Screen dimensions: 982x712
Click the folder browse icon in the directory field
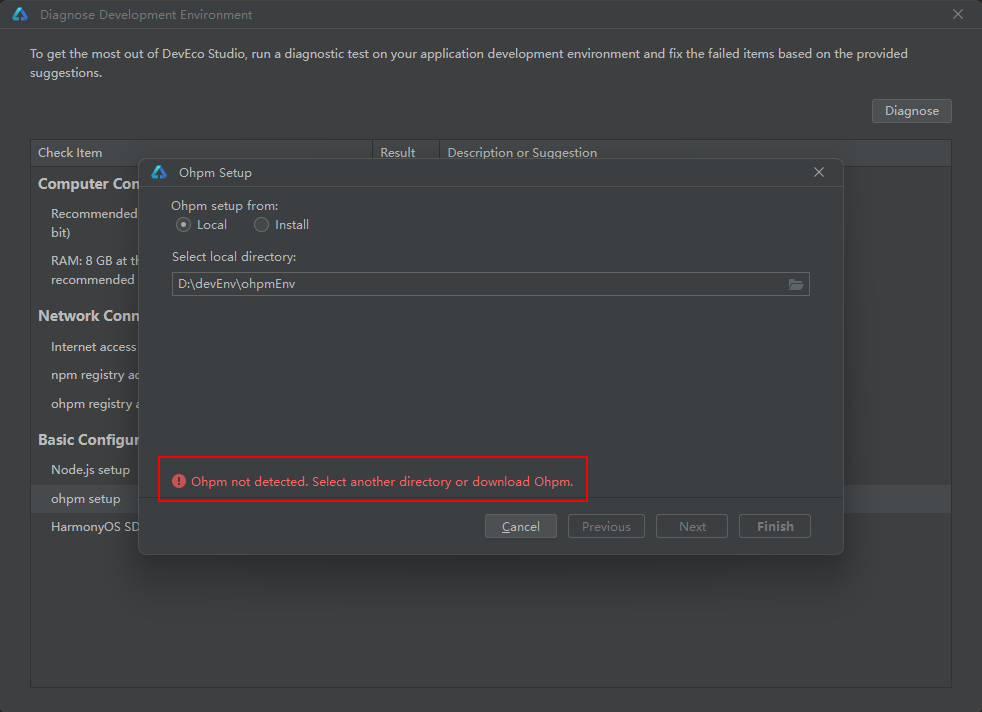click(795, 284)
